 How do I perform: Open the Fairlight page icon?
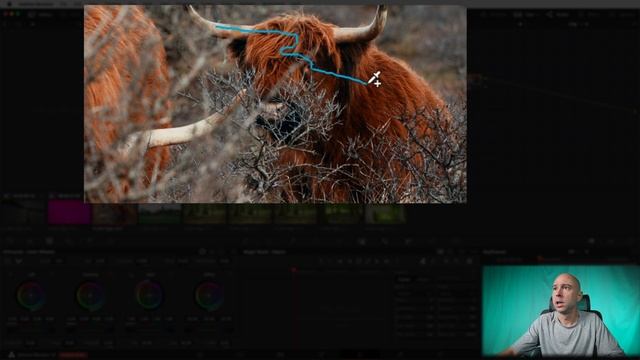400,355
